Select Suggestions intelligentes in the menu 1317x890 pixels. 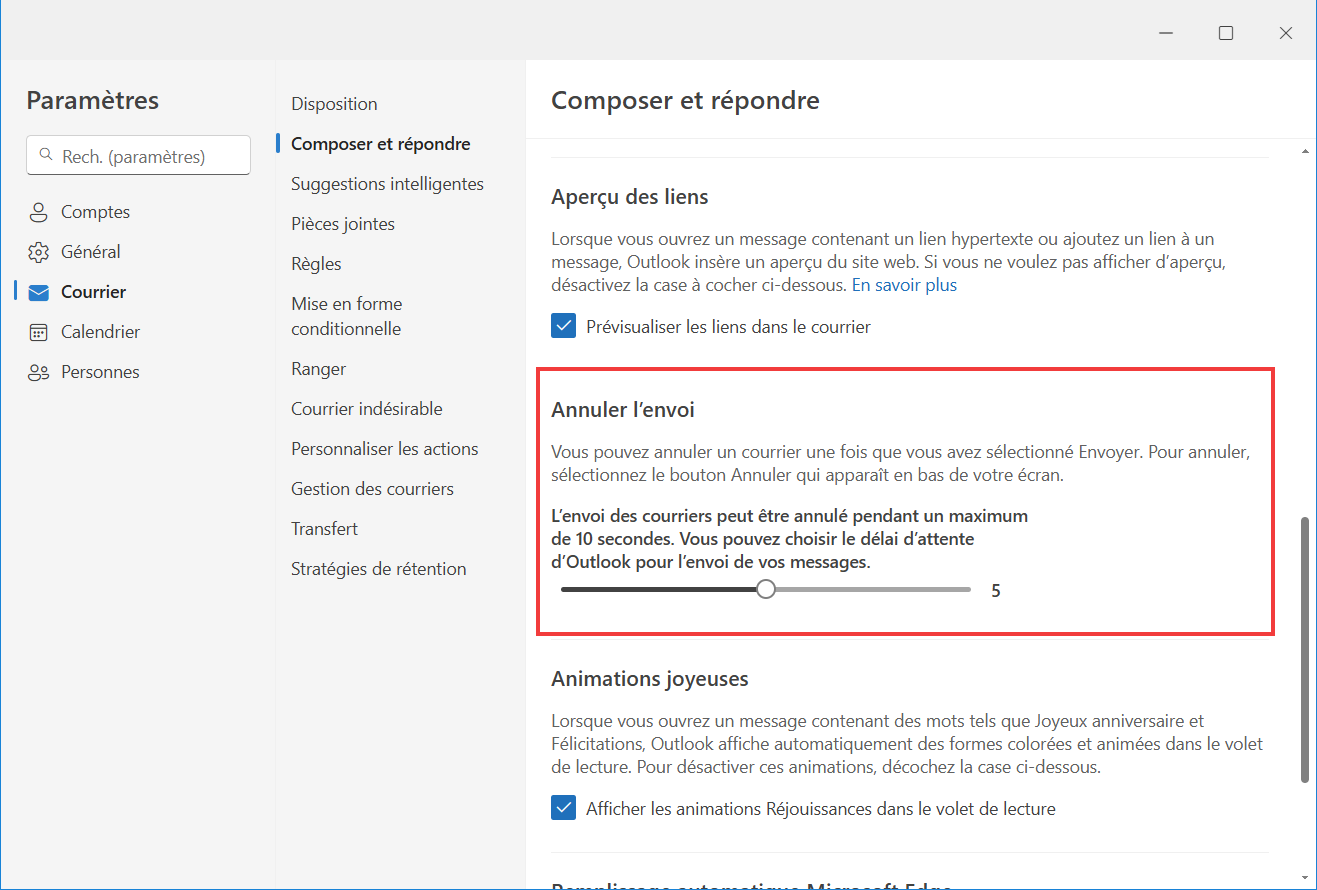[x=387, y=184]
